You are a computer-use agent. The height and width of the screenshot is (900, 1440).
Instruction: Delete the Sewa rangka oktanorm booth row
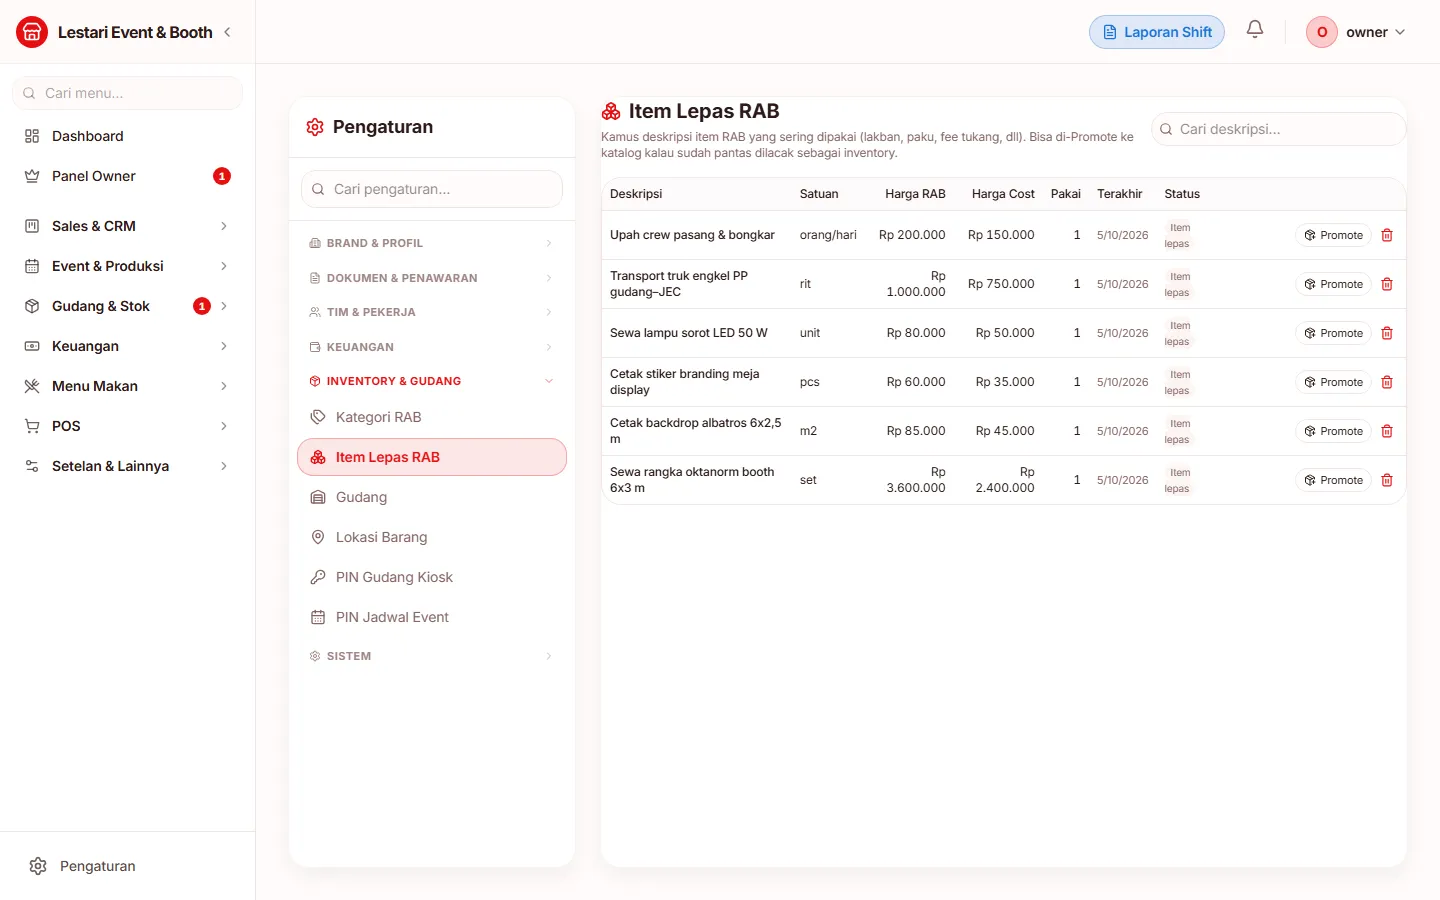1387,480
